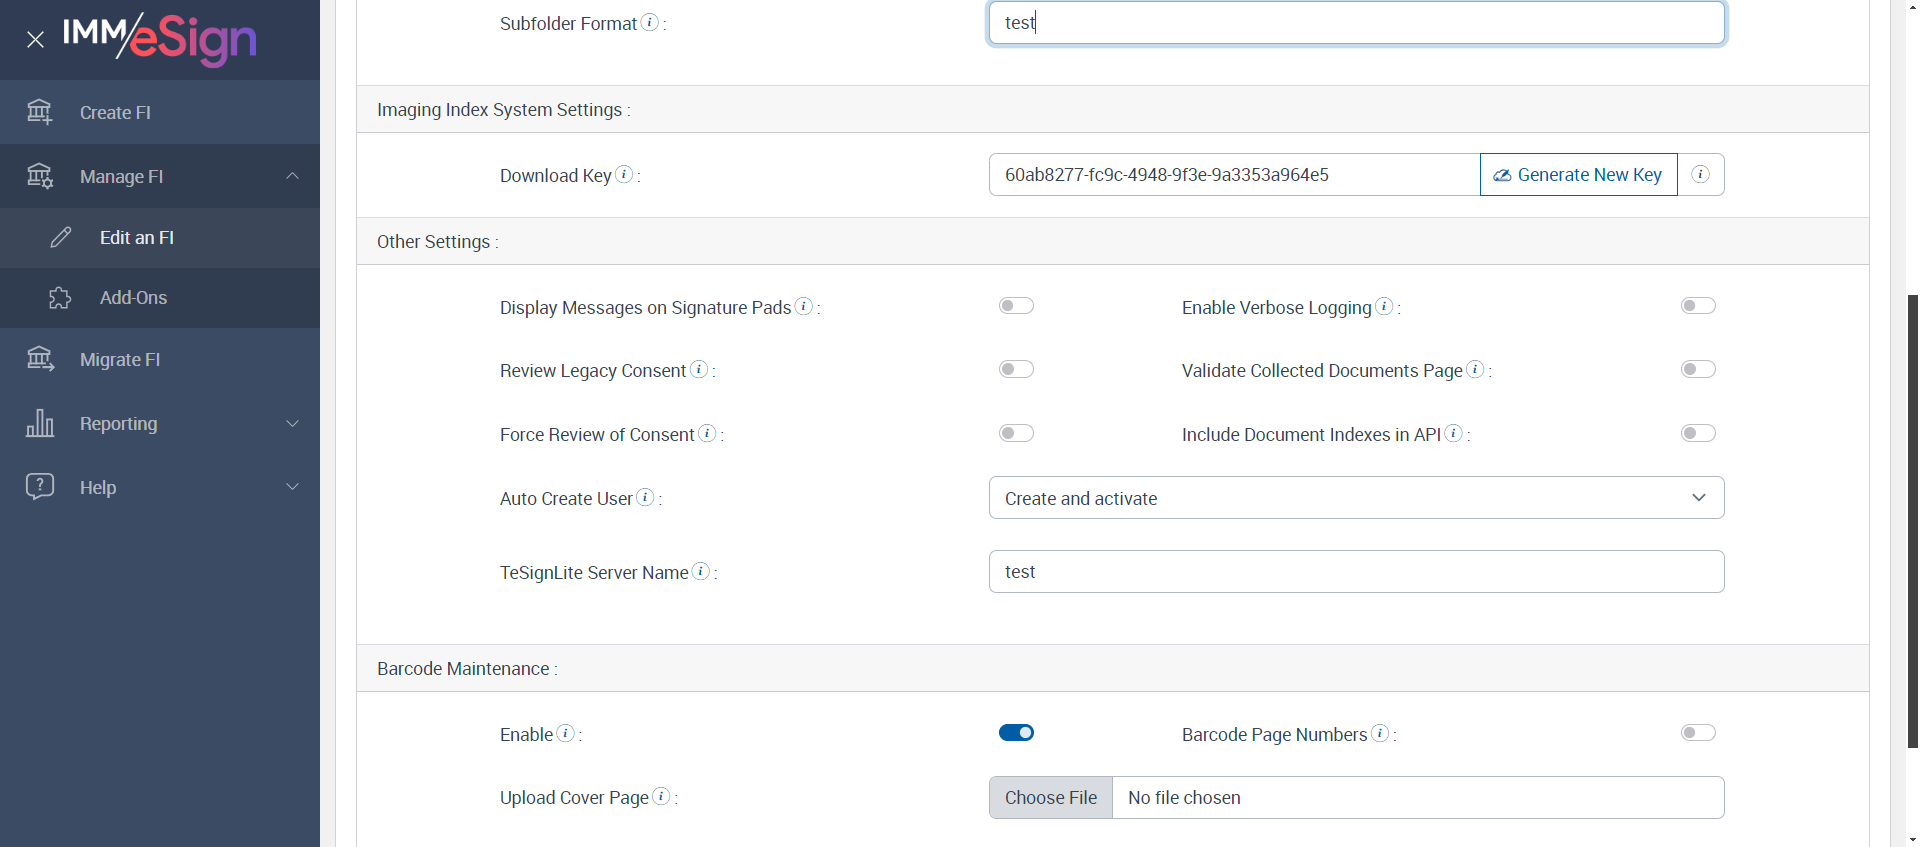Screen dimensions: 1920x847
Task: Click info icon next to Upload Cover Page
Action: [x=661, y=796]
